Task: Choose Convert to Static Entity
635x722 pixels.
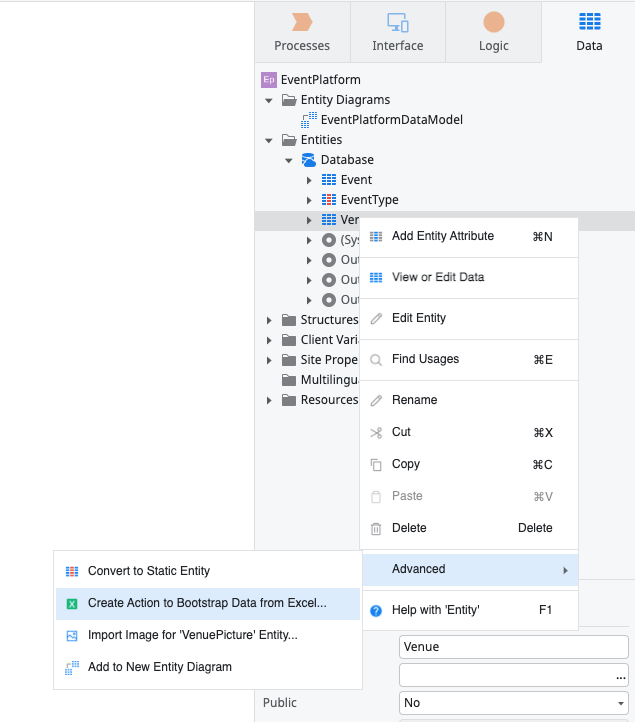Action: pos(208,571)
